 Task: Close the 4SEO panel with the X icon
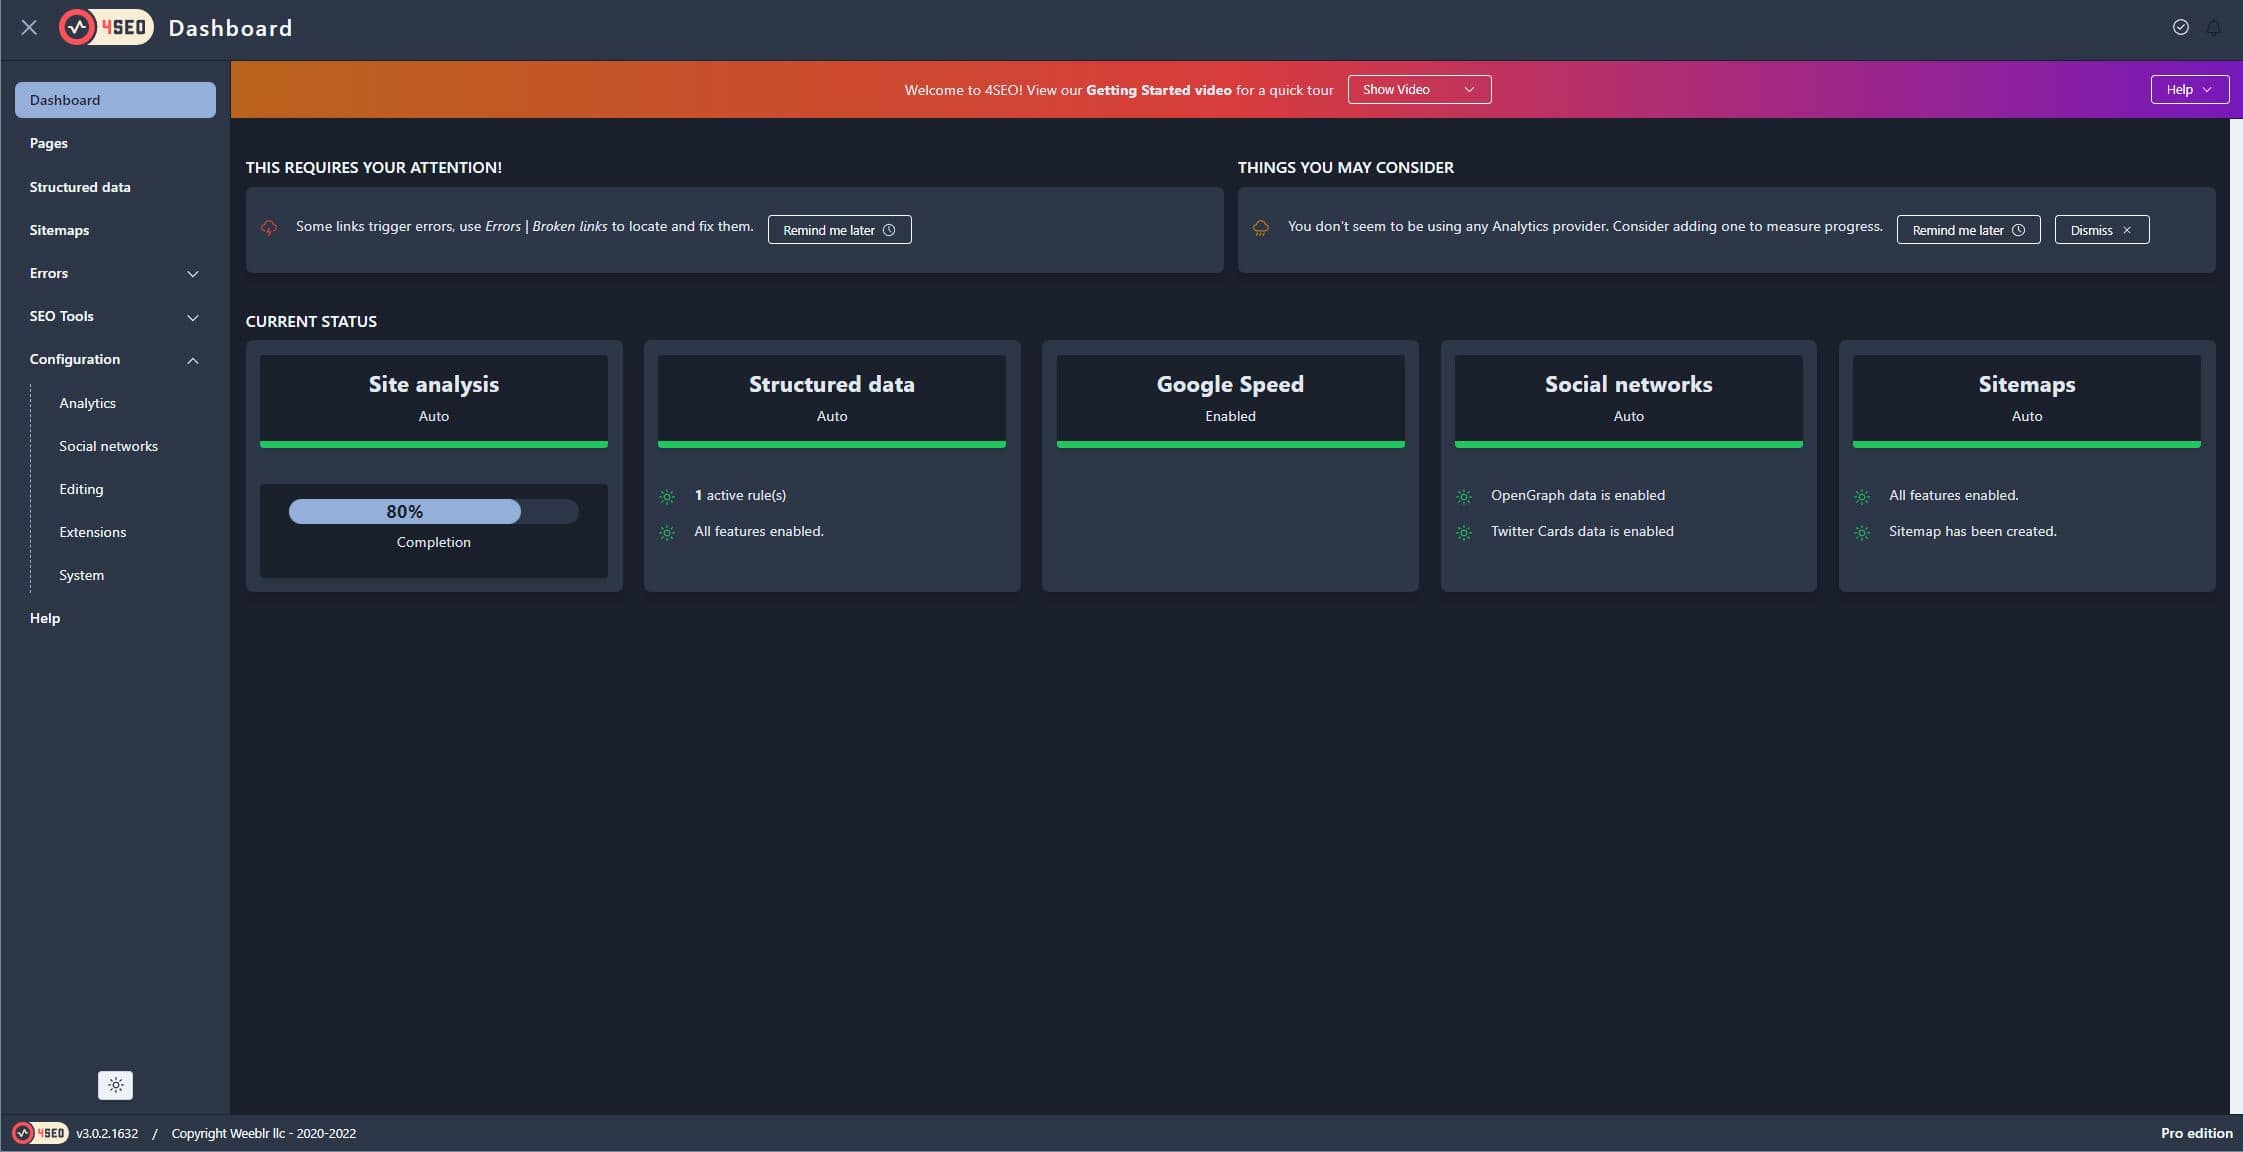click(29, 28)
